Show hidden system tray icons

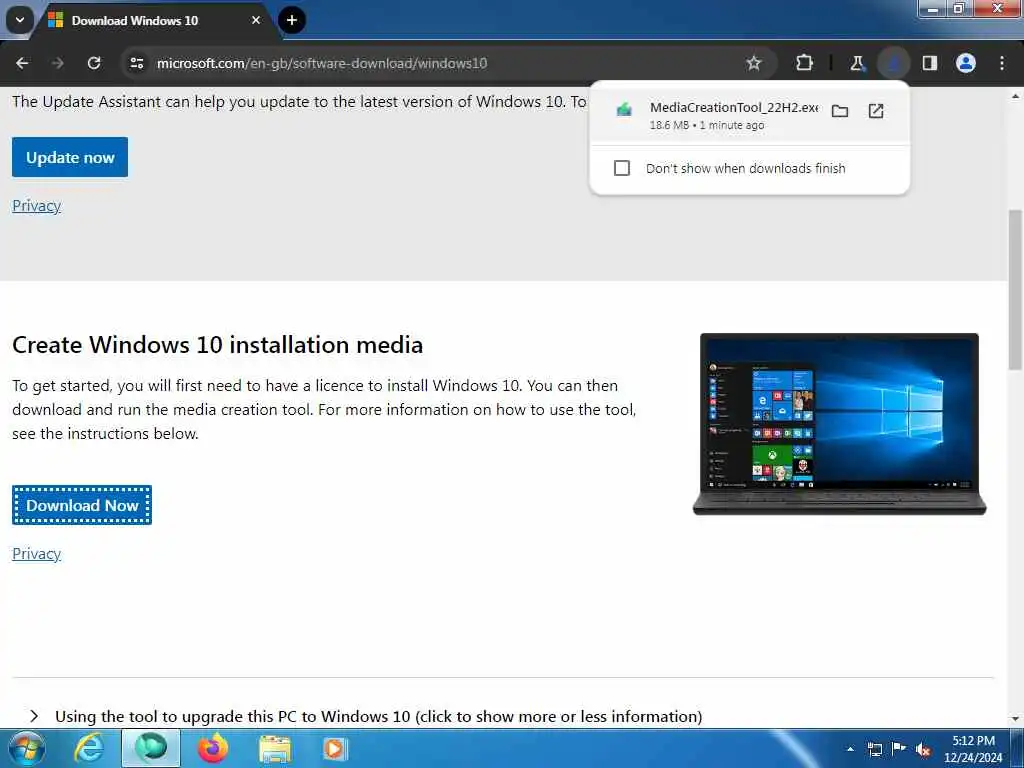[850, 749]
